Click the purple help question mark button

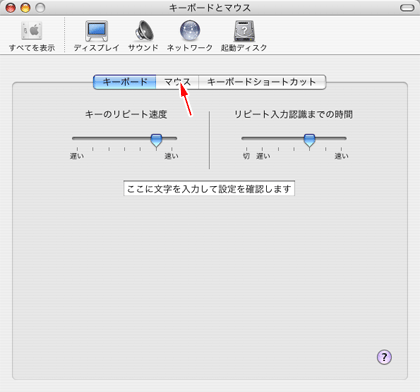(384, 357)
